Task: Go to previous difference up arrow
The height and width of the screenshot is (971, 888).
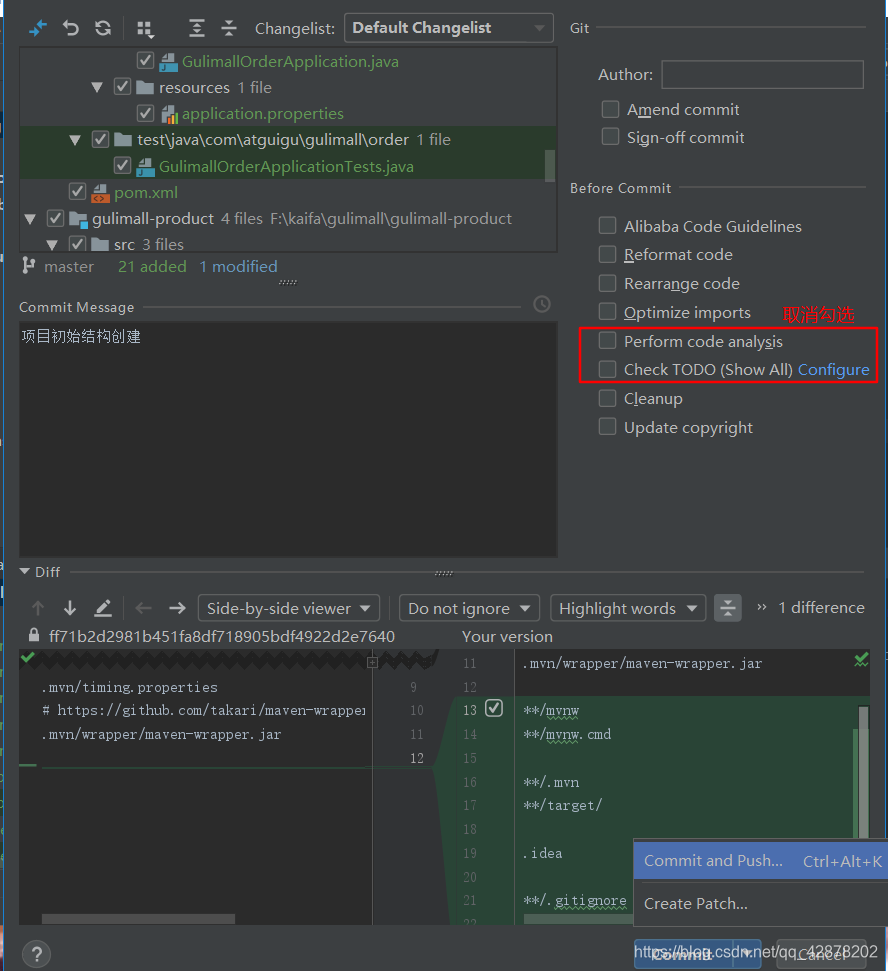Action: coord(38,608)
